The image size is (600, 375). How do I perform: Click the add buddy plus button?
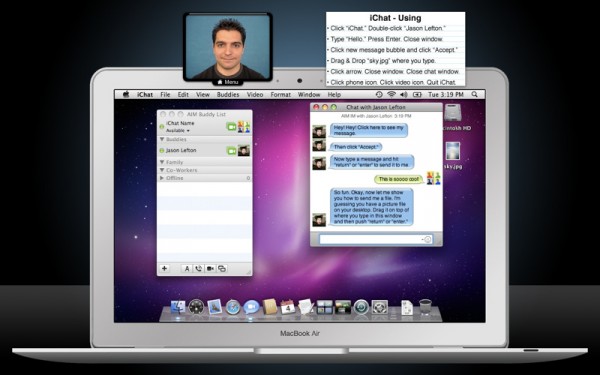pyautogui.click(x=165, y=269)
